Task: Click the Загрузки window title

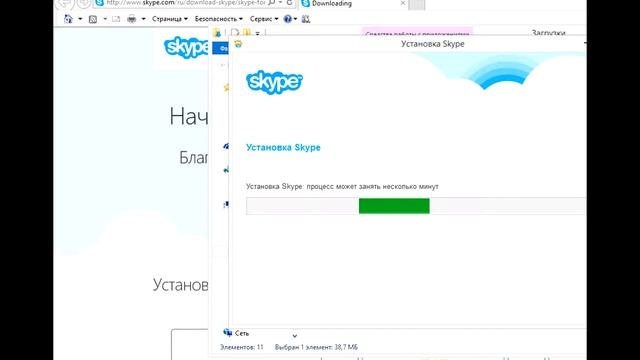Action: (549, 33)
